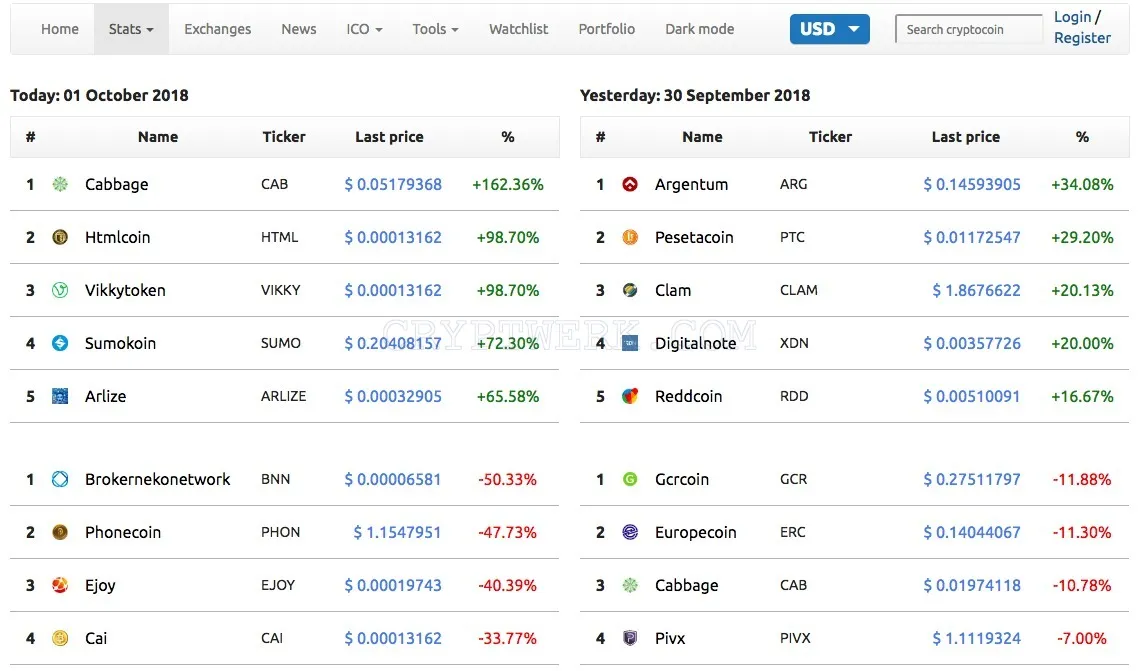Image resolution: width=1140 pixels, height=671 pixels.
Task: Open the Watchlist page
Action: coord(518,29)
